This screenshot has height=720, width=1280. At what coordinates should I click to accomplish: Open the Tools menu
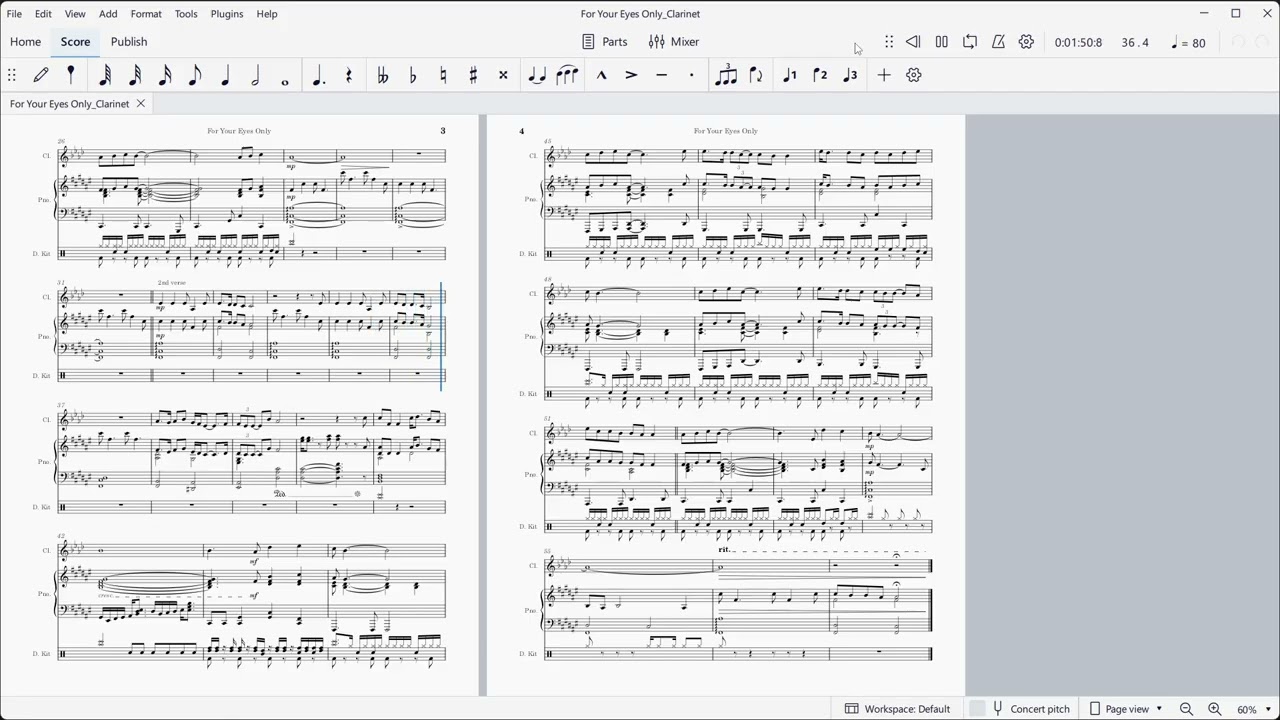(186, 14)
